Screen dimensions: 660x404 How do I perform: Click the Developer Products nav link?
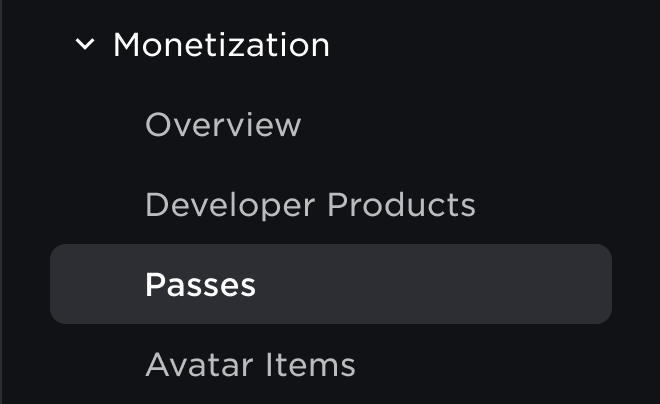310,205
